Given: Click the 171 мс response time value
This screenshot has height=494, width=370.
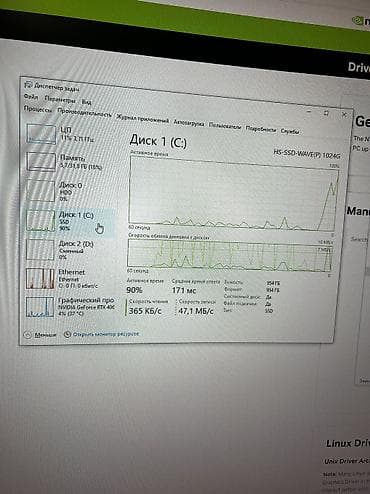Looking at the screenshot, I should click(x=184, y=291).
